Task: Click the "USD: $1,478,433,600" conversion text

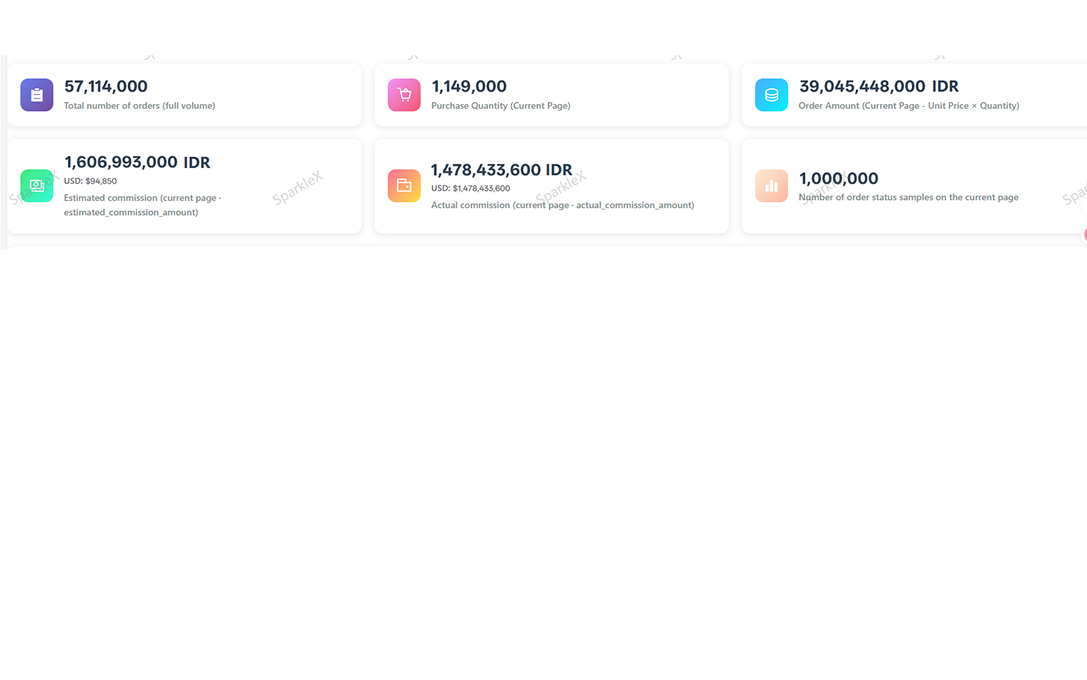Action: (x=470, y=189)
